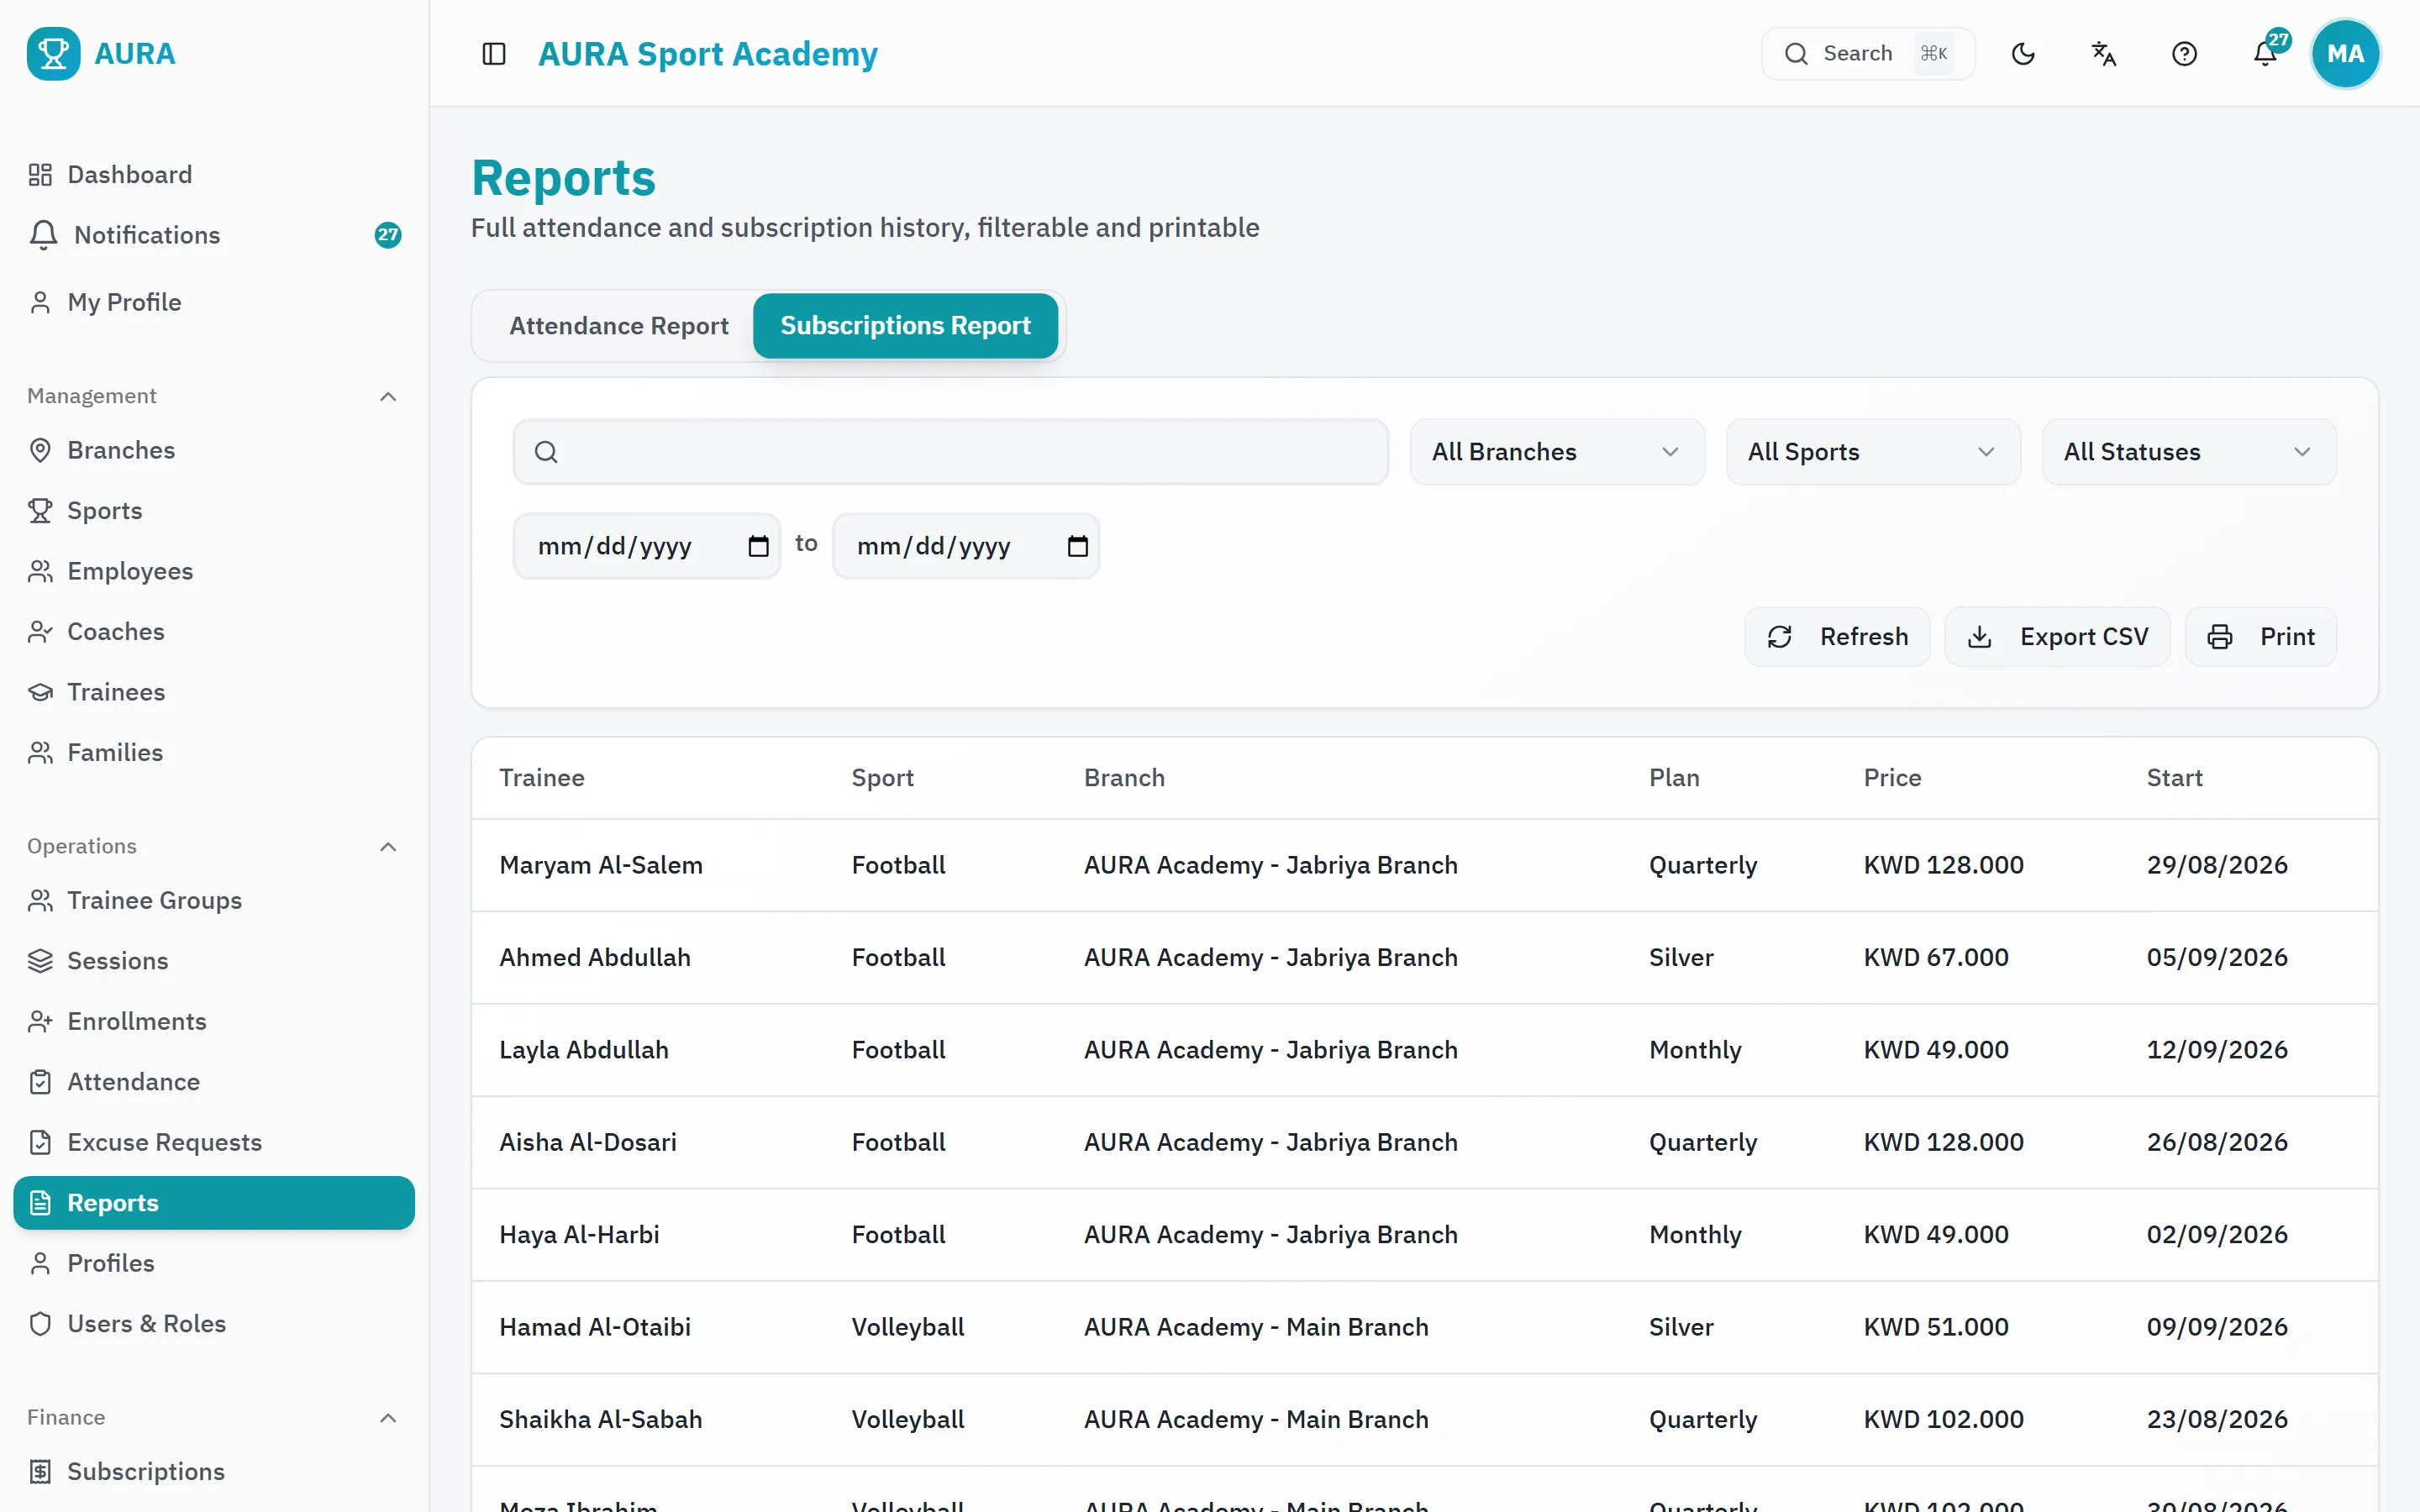
Task: Open the Sports section
Action: (x=214, y=510)
